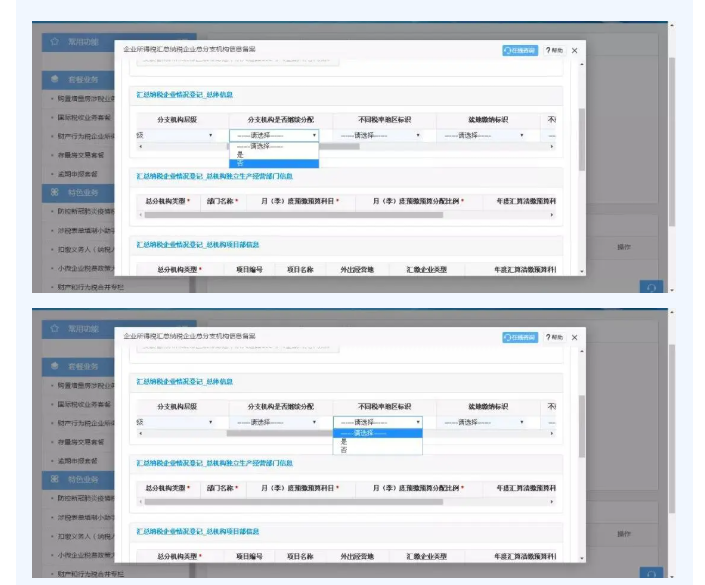
Task: Click 项目编号 column header in lower screenshot
Action: (x=250, y=557)
